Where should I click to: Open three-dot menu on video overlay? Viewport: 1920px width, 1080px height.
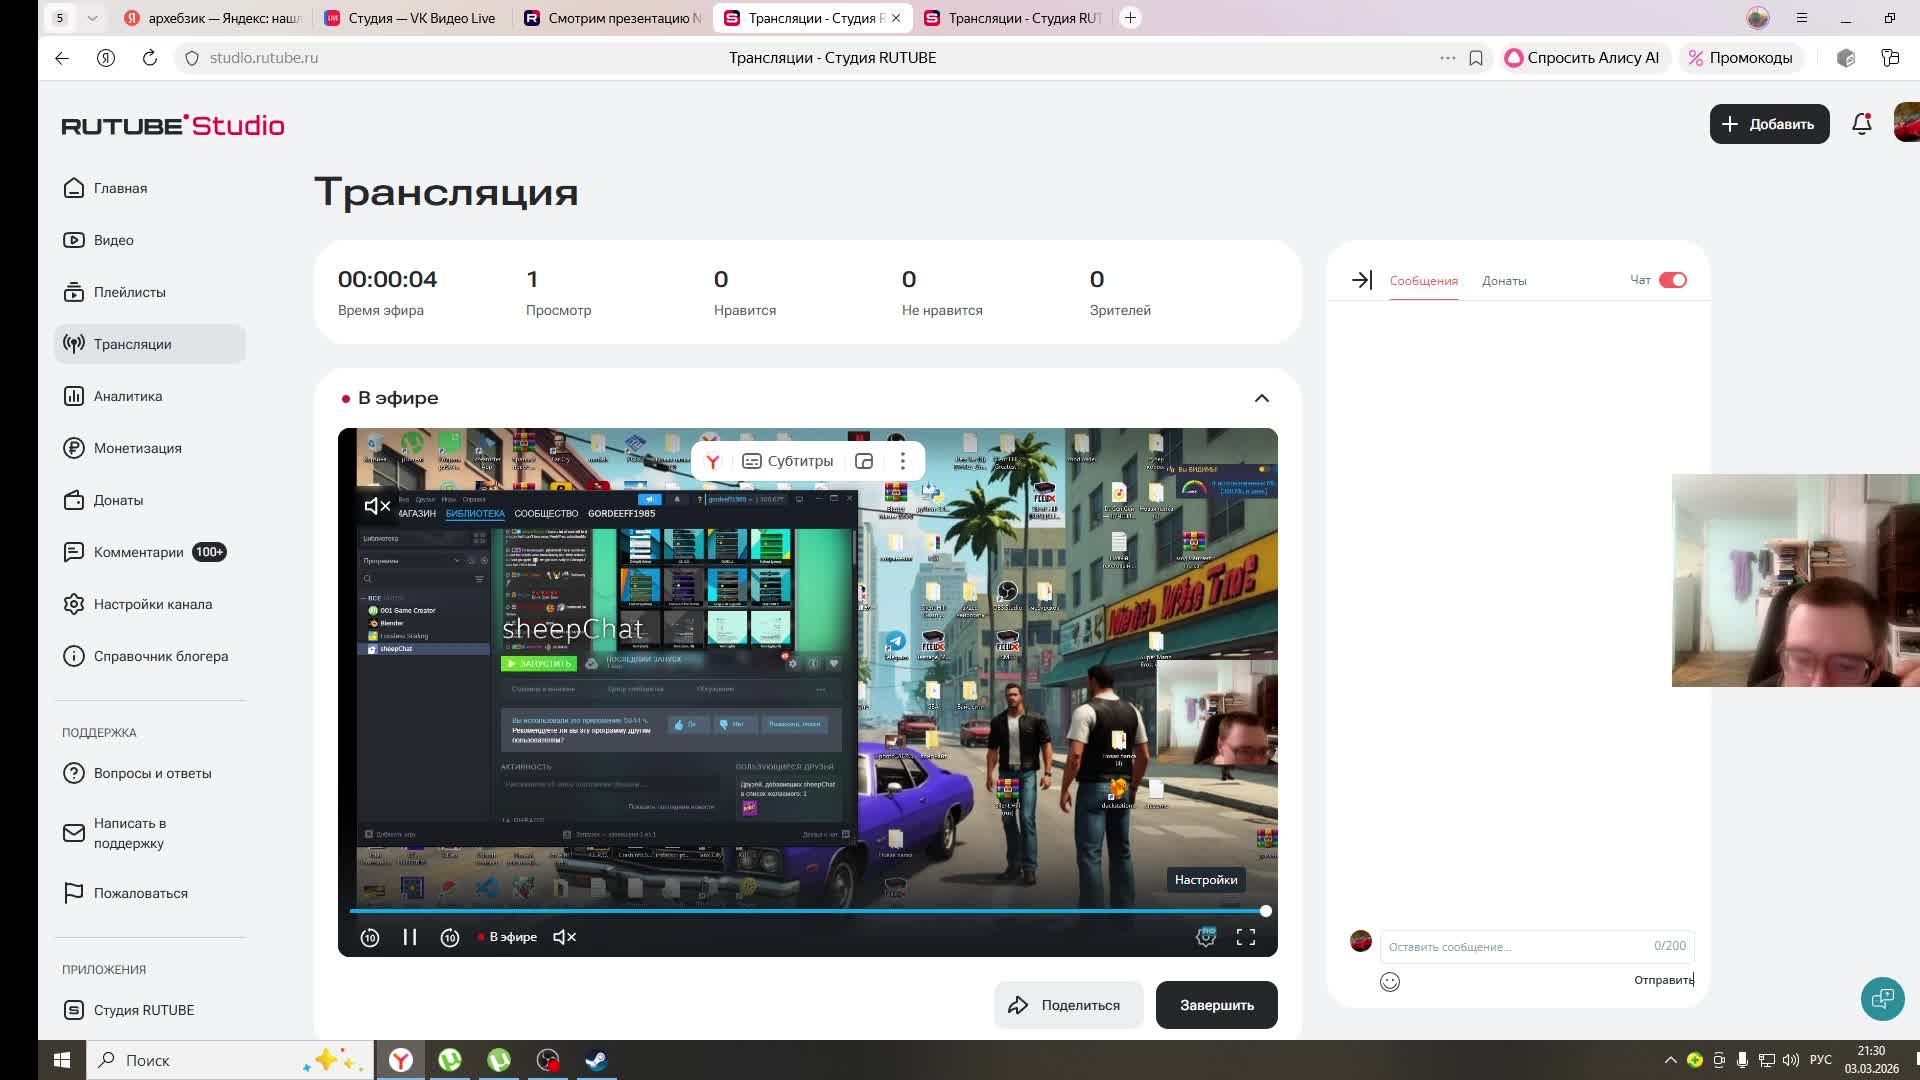point(902,461)
